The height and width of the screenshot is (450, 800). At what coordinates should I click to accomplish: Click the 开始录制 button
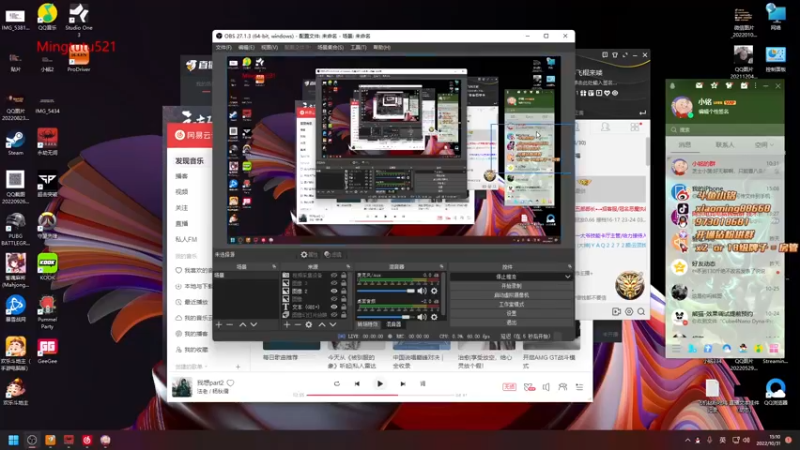click(511, 286)
